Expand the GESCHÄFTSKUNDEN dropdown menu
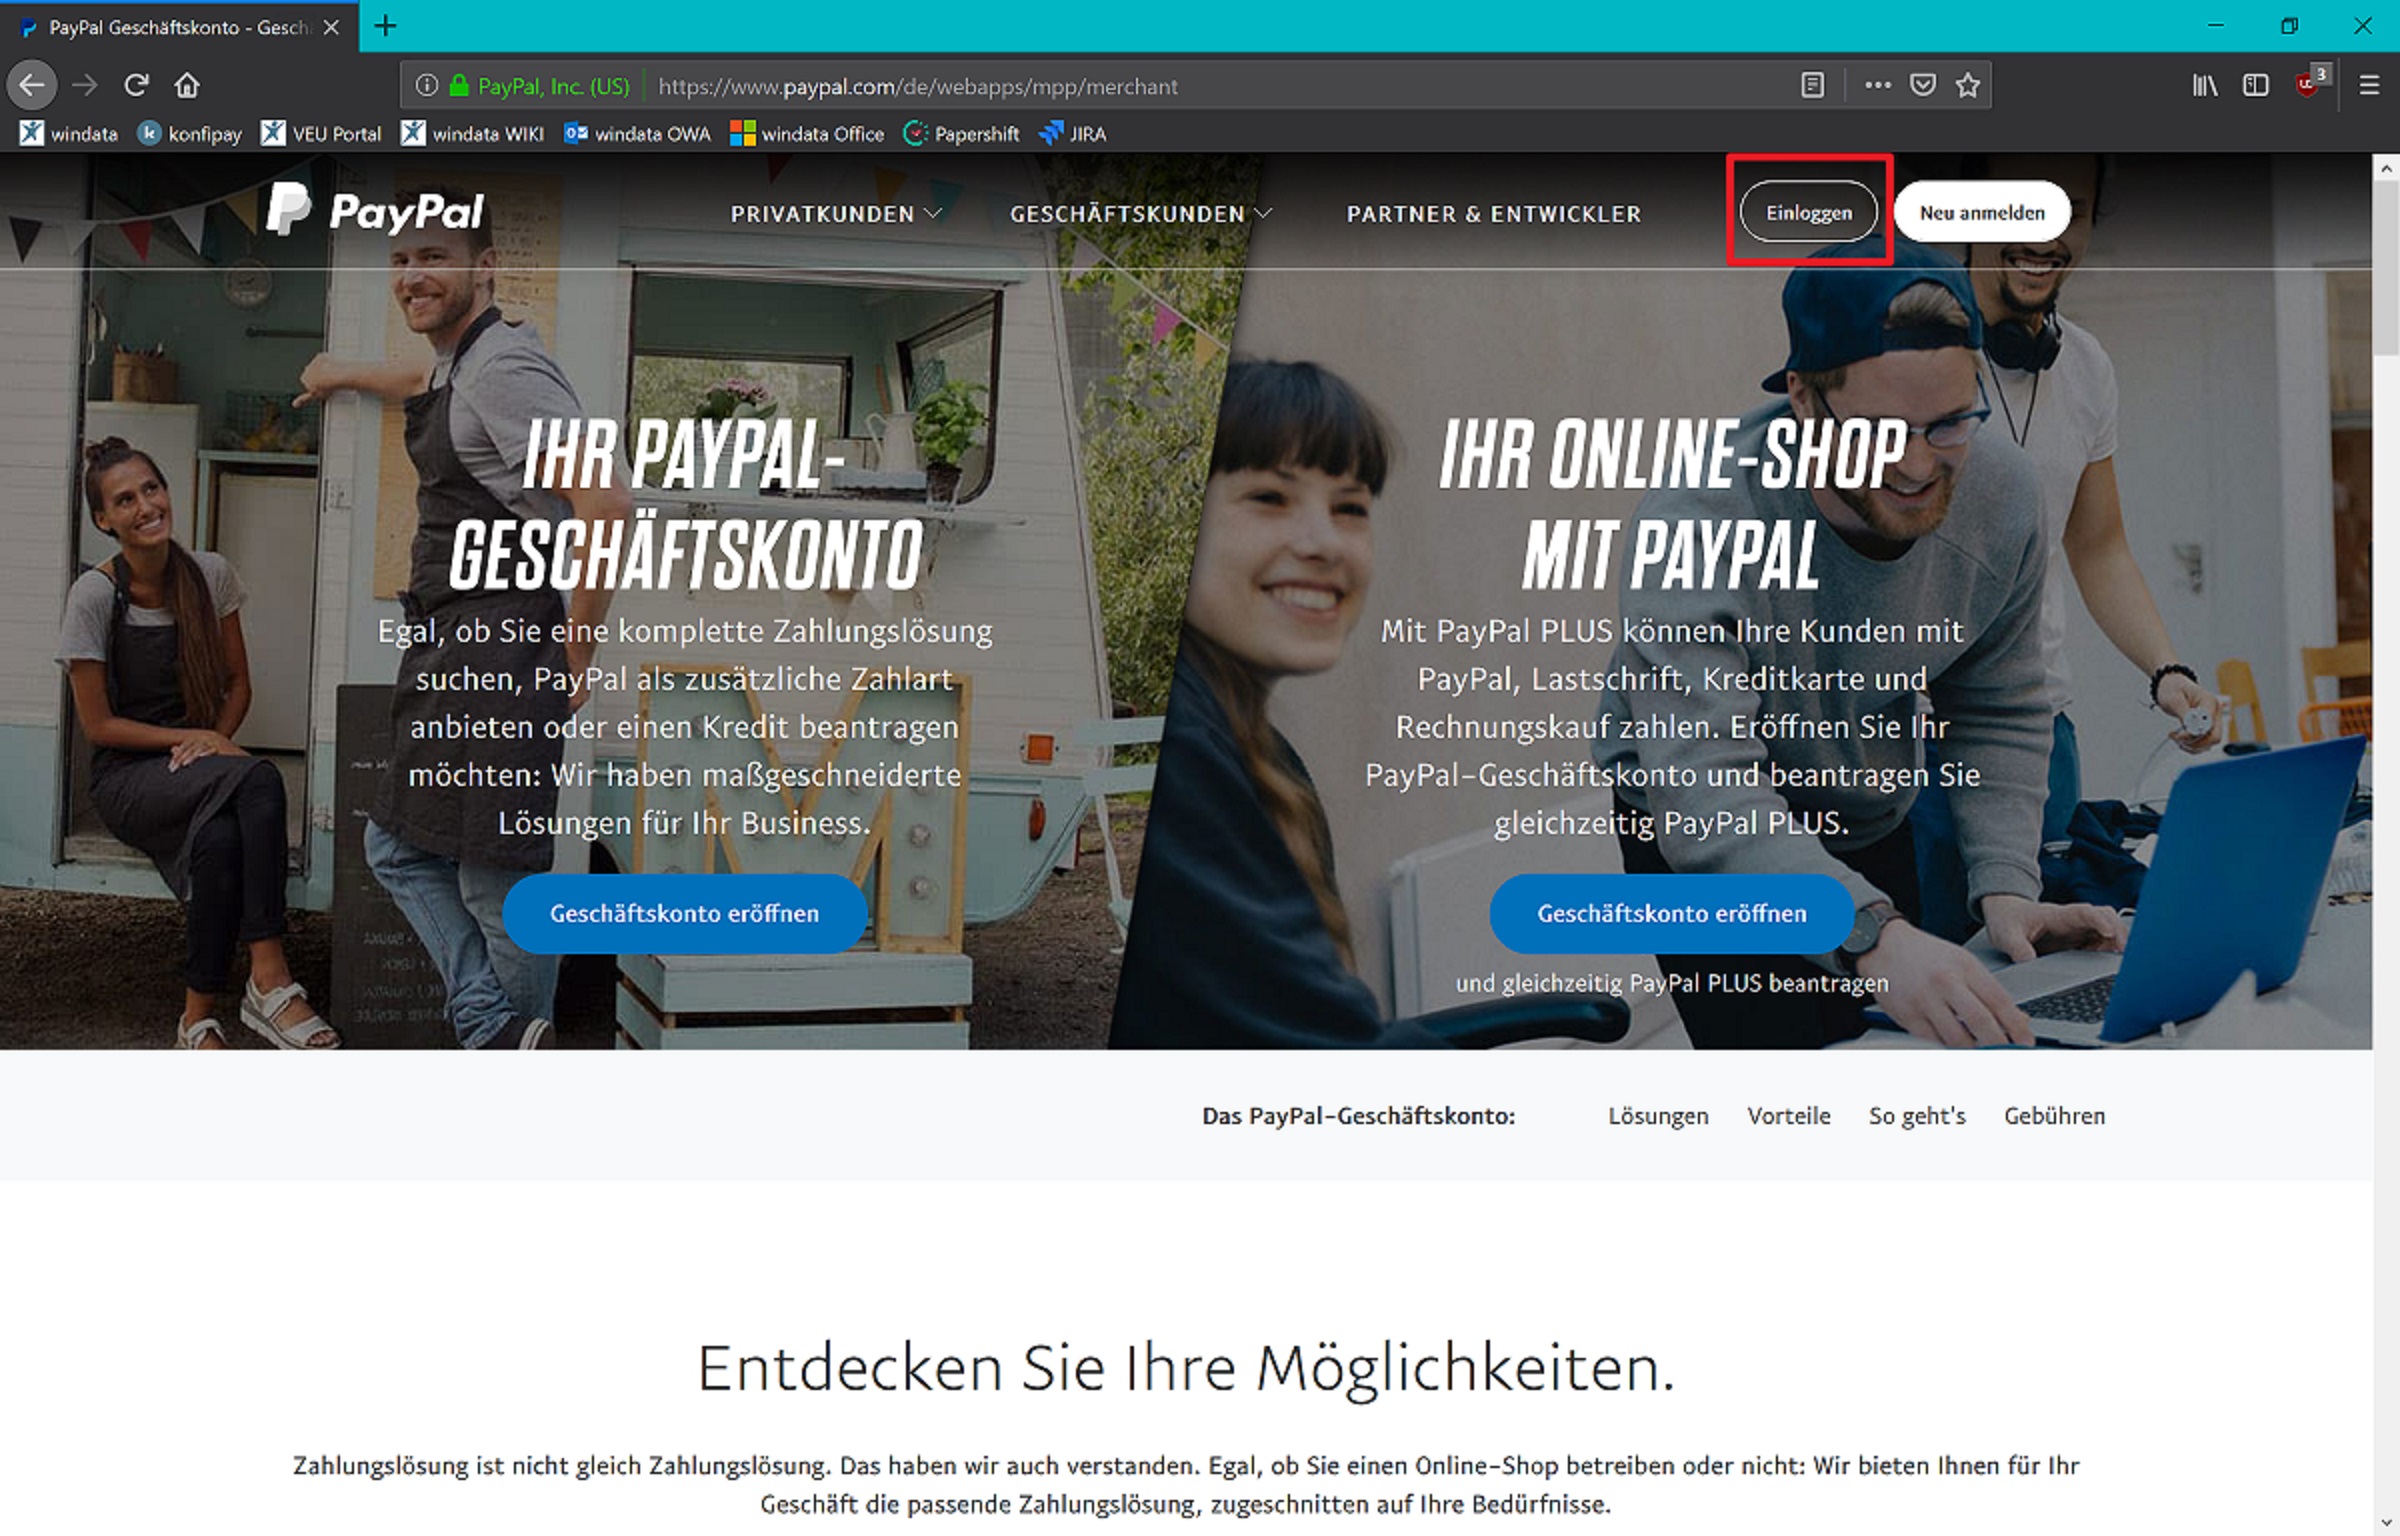 pos(1141,214)
